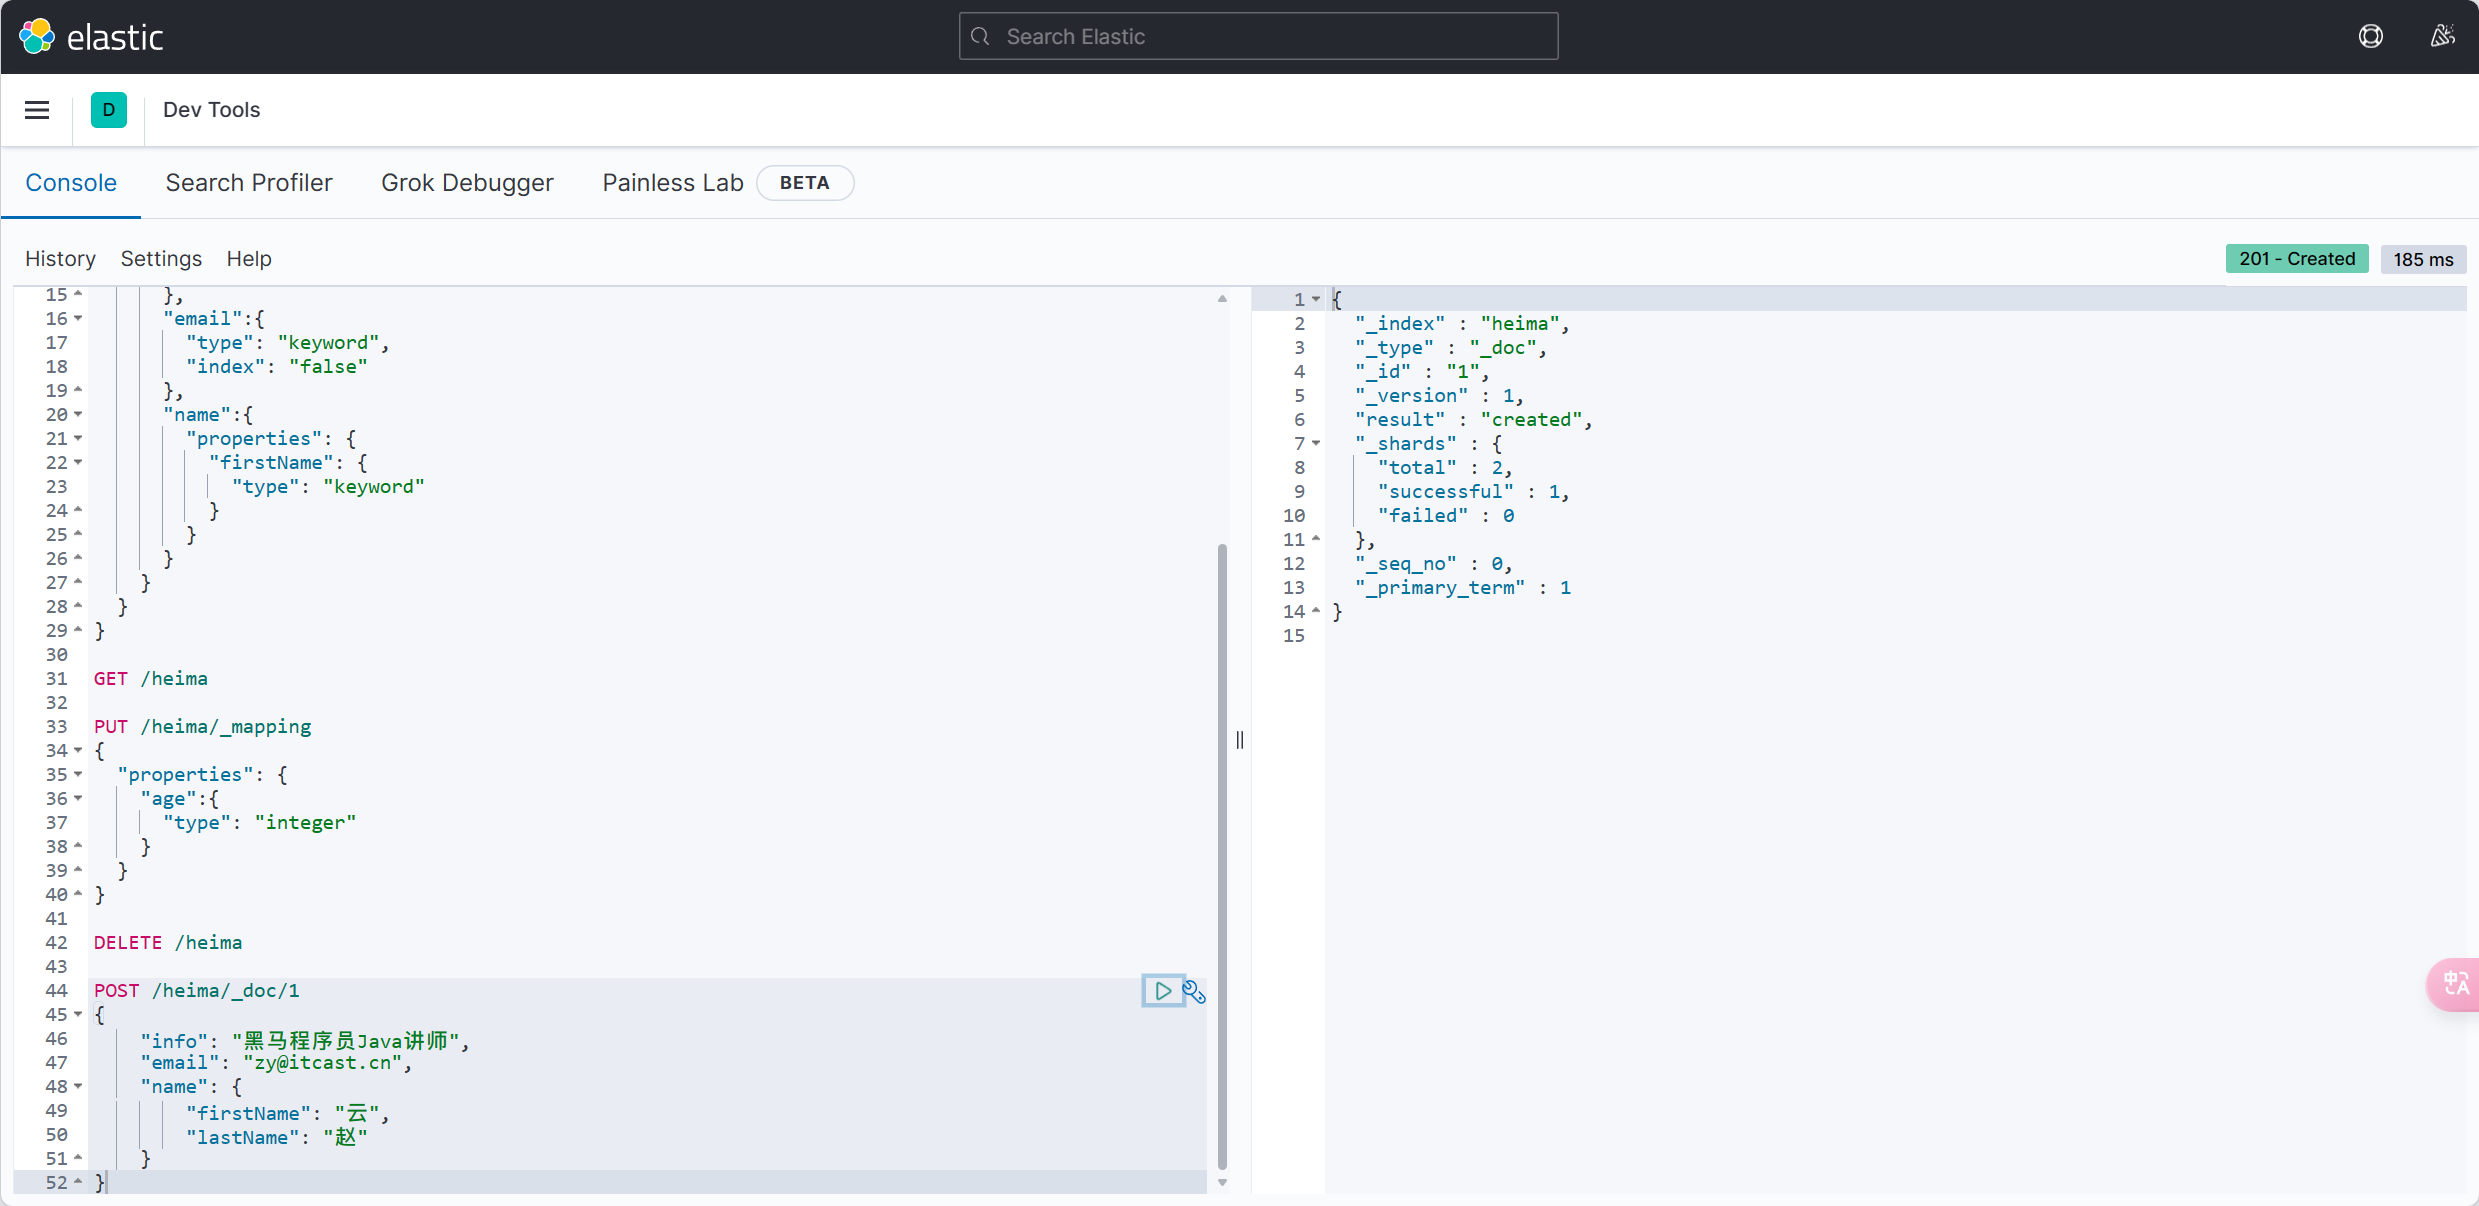This screenshot has height=1206, width=2479.
Task: Click the Elastic logo icon
Action: (x=37, y=37)
